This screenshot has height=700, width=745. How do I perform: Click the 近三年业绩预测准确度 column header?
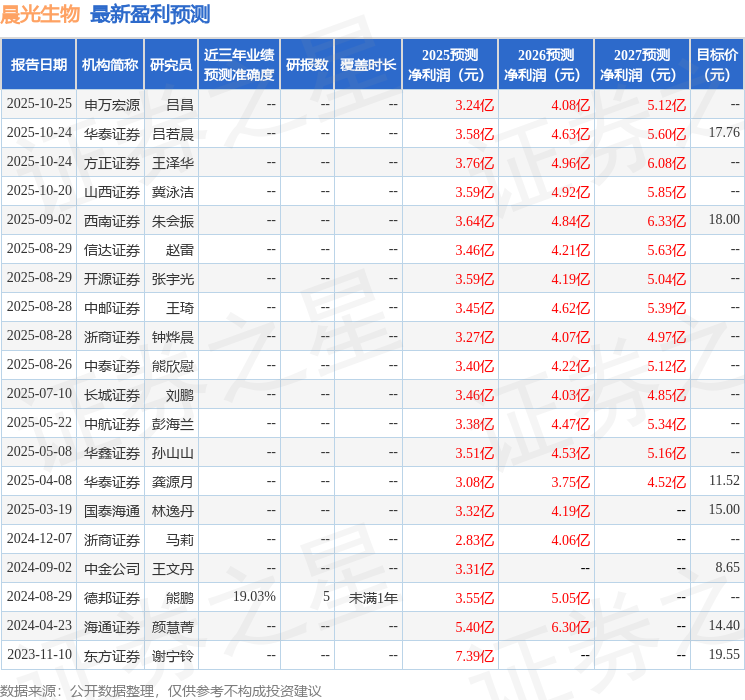[x=239, y=65]
